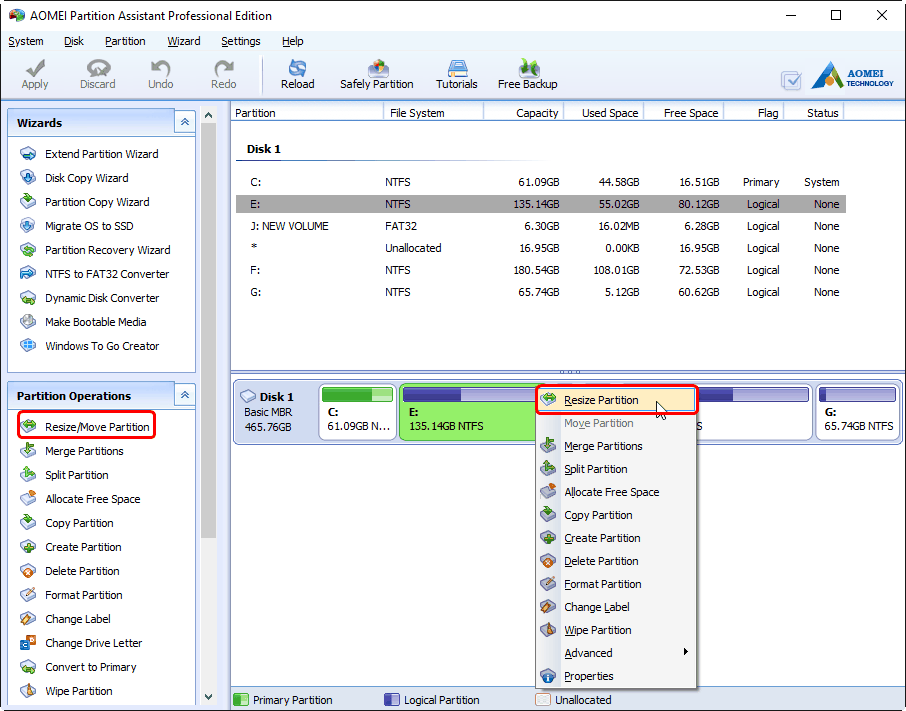906x711 pixels.
Task: Pick Wipe Partition in the context menu
Action: point(617,630)
